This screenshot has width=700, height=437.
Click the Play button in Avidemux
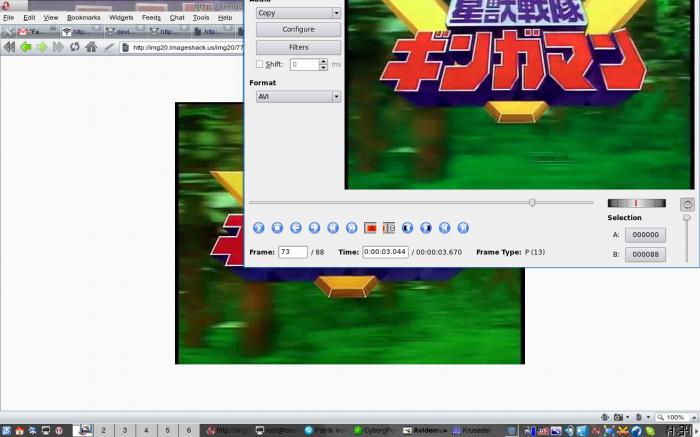258,228
